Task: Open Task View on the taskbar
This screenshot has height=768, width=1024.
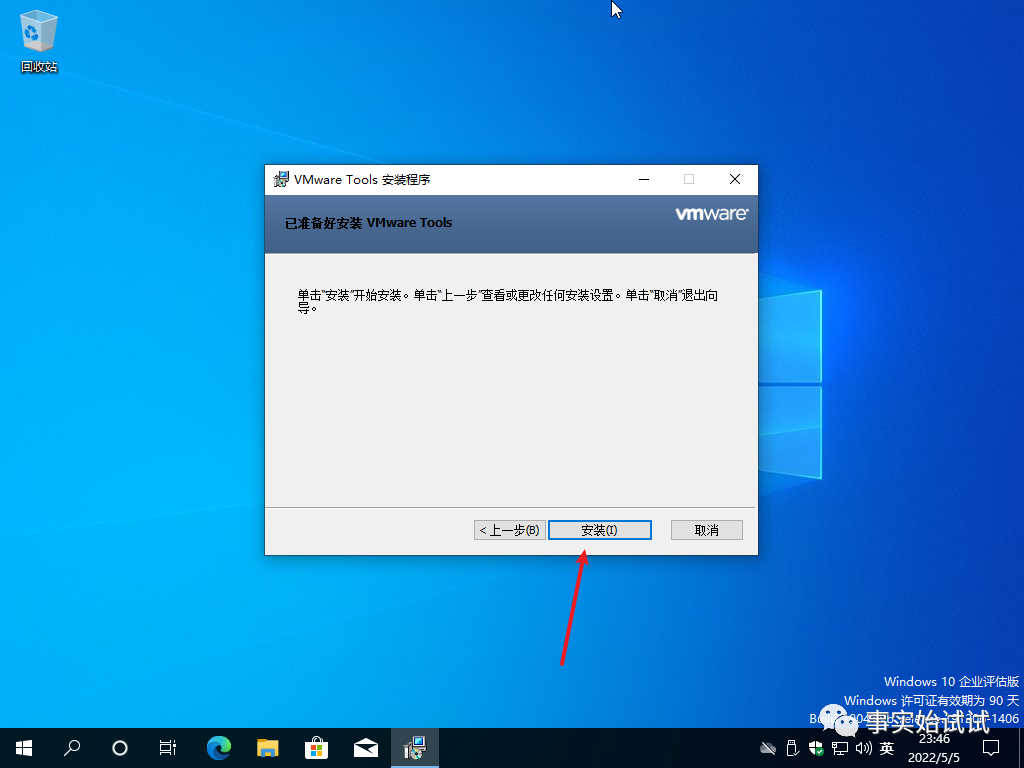Action: coord(168,748)
